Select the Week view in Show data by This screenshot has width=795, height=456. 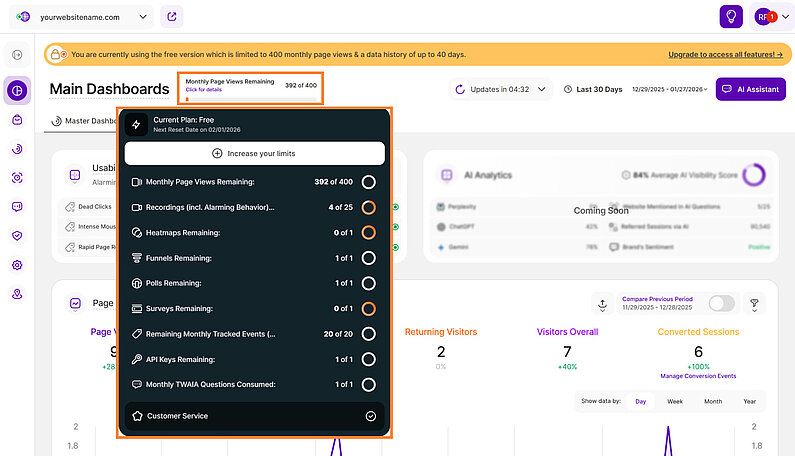(x=675, y=401)
